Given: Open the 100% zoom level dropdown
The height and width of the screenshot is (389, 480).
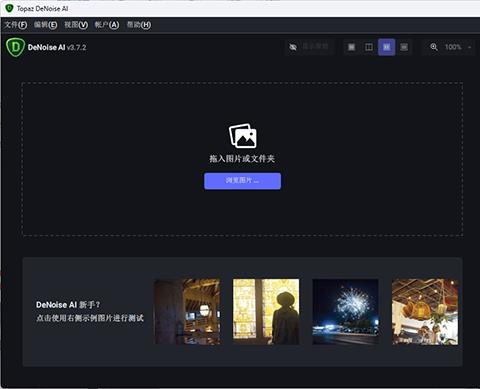Looking at the screenshot, I should click(458, 47).
